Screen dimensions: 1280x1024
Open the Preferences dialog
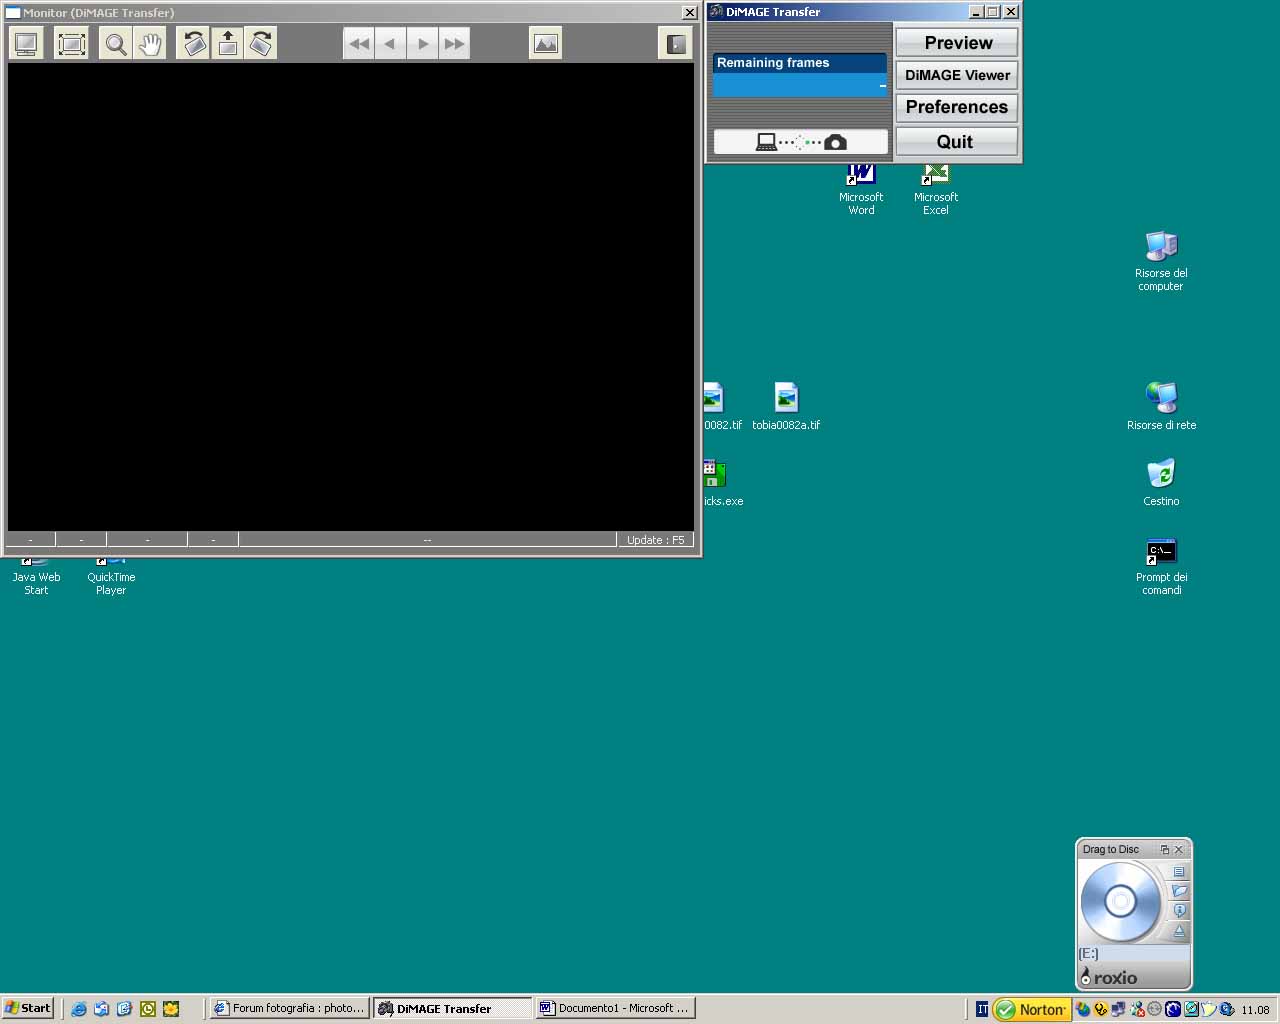coord(956,107)
